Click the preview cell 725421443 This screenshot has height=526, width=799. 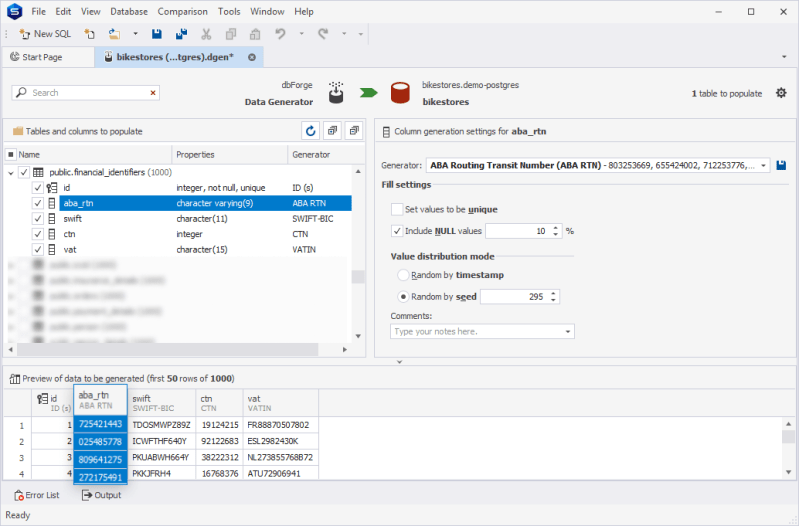(x=100, y=424)
